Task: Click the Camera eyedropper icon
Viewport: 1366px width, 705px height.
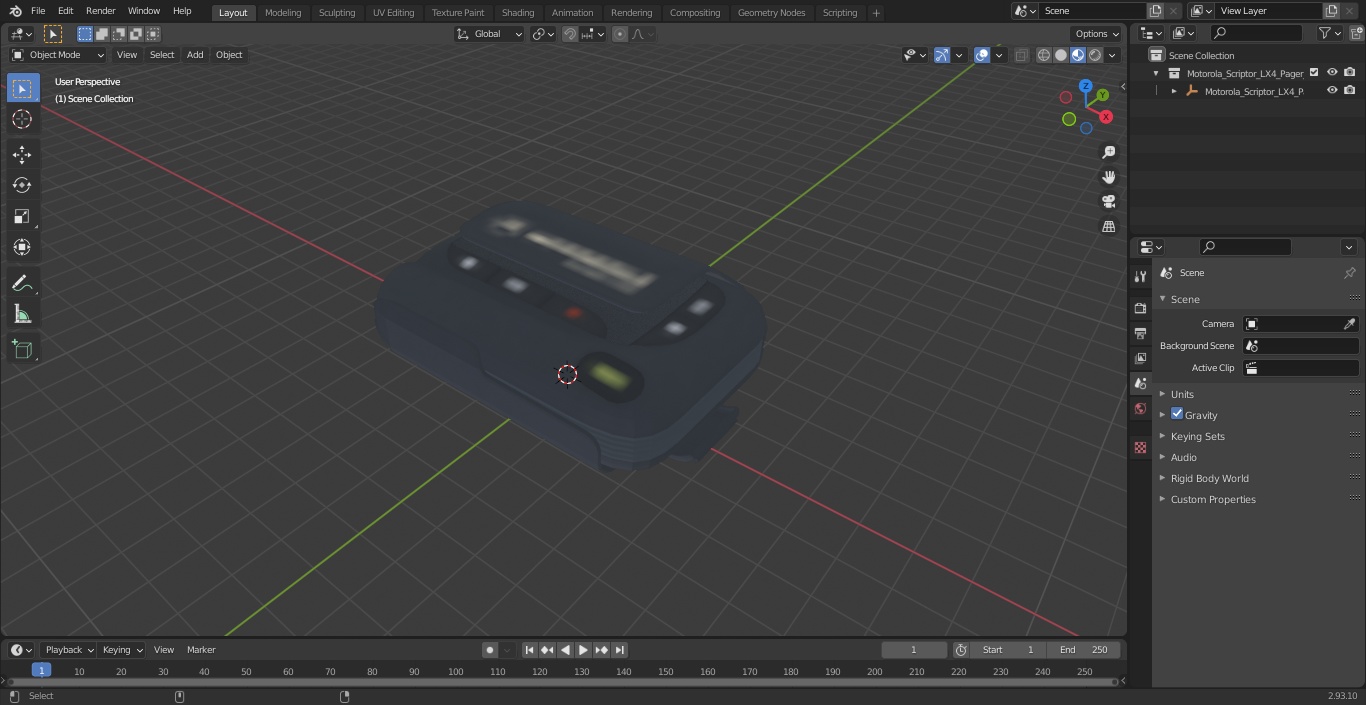Action: (x=1349, y=324)
